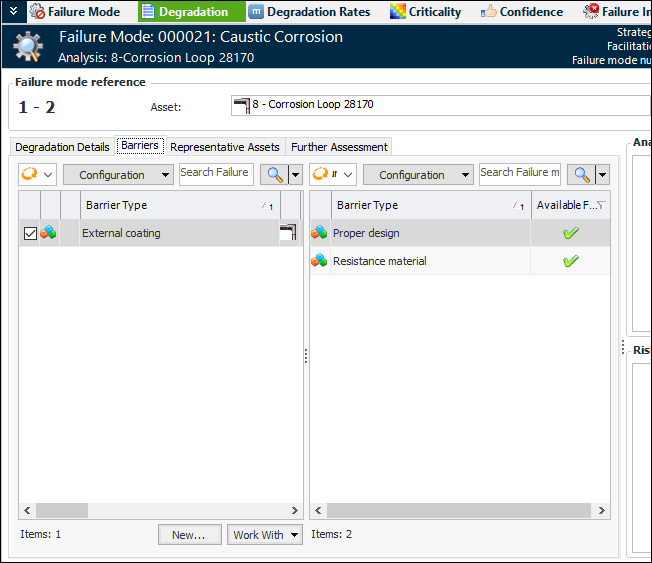Click the right grid horizontal scrollbar thumb
The image size is (652, 563).
(x=459, y=511)
